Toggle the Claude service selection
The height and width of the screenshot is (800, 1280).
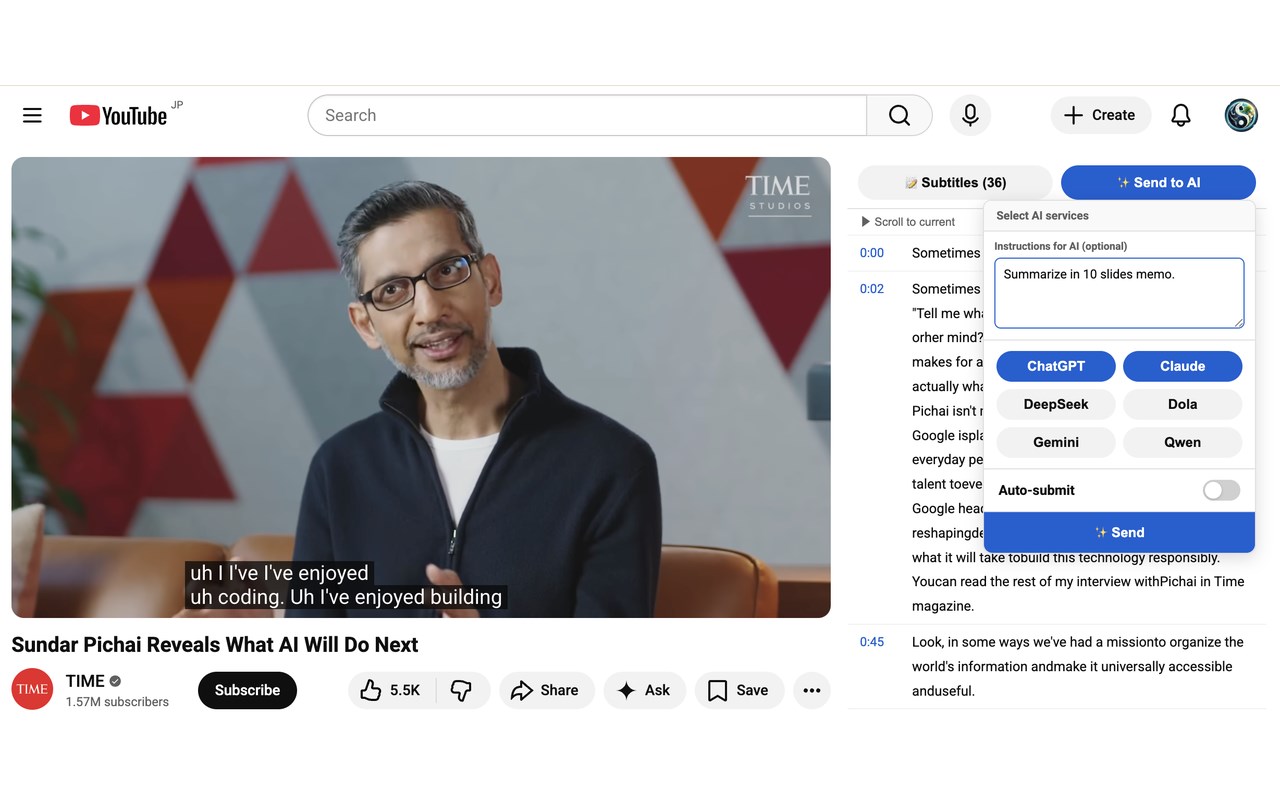tap(1182, 366)
